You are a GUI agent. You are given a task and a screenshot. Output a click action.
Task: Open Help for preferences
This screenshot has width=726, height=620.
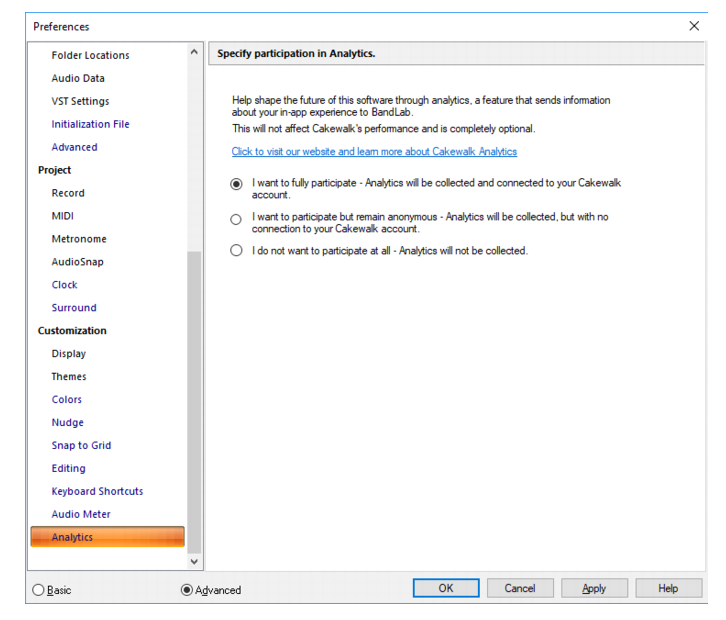(x=668, y=588)
